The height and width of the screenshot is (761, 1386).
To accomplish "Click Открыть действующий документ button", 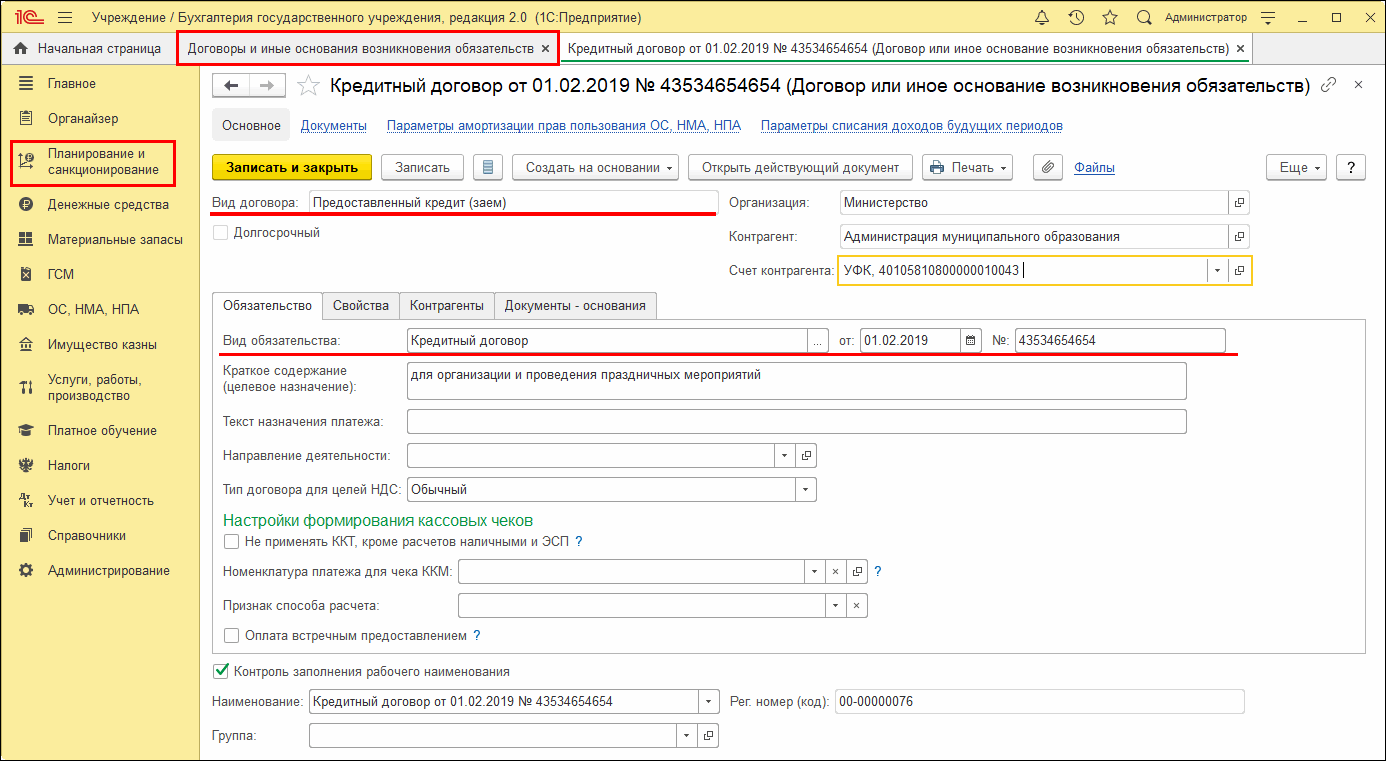I will 800,167.
